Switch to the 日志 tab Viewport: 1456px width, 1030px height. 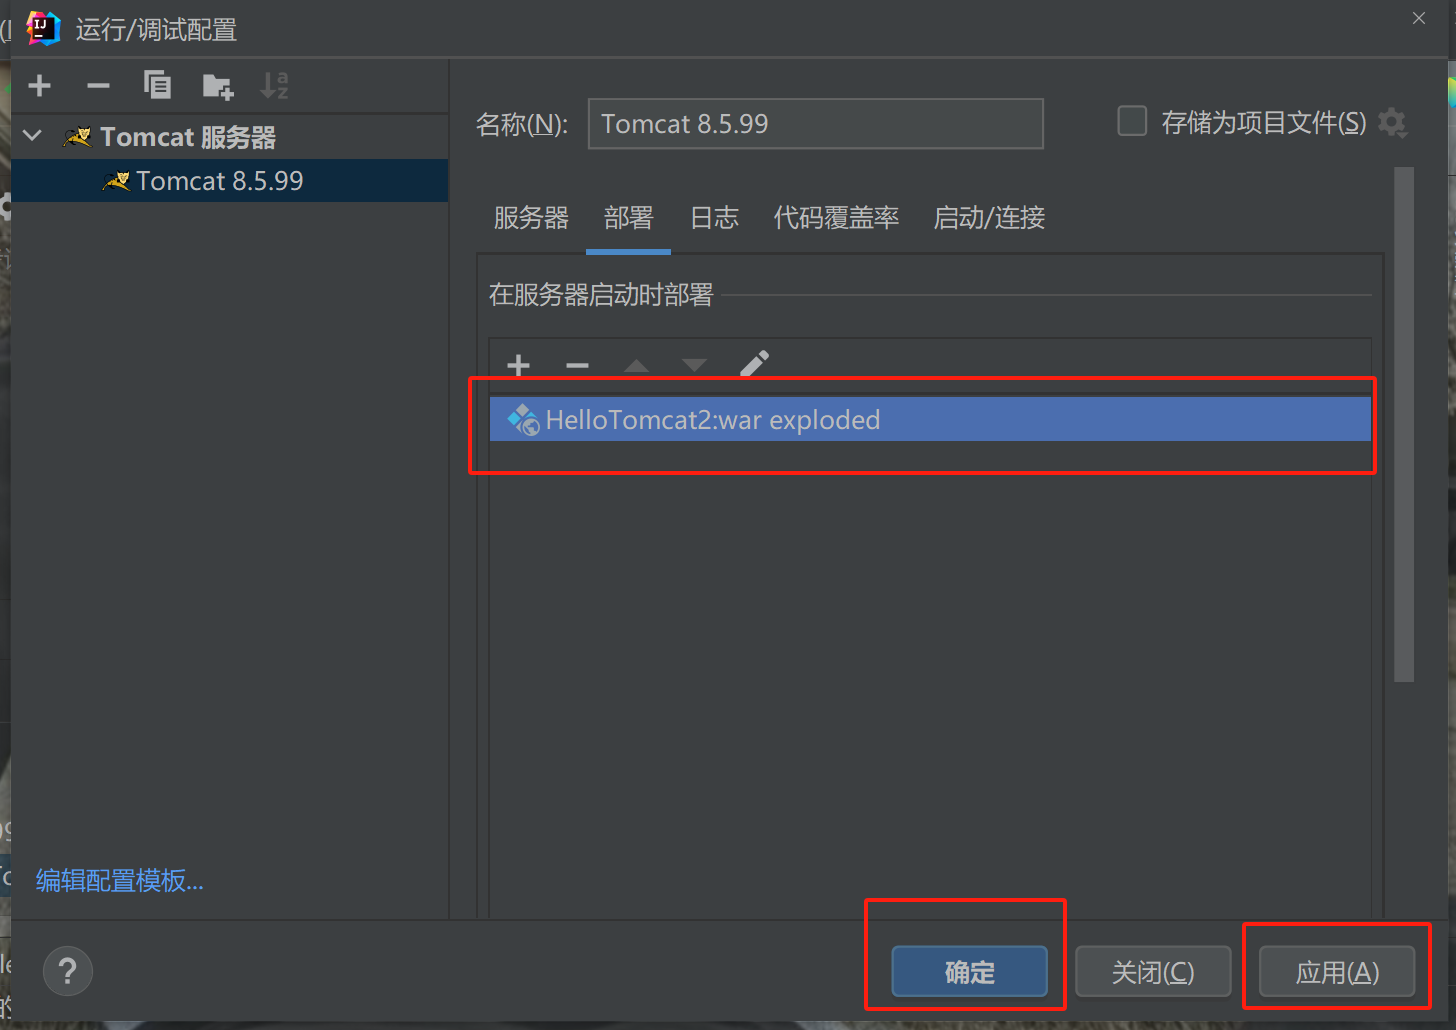pyautogui.click(x=714, y=218)
